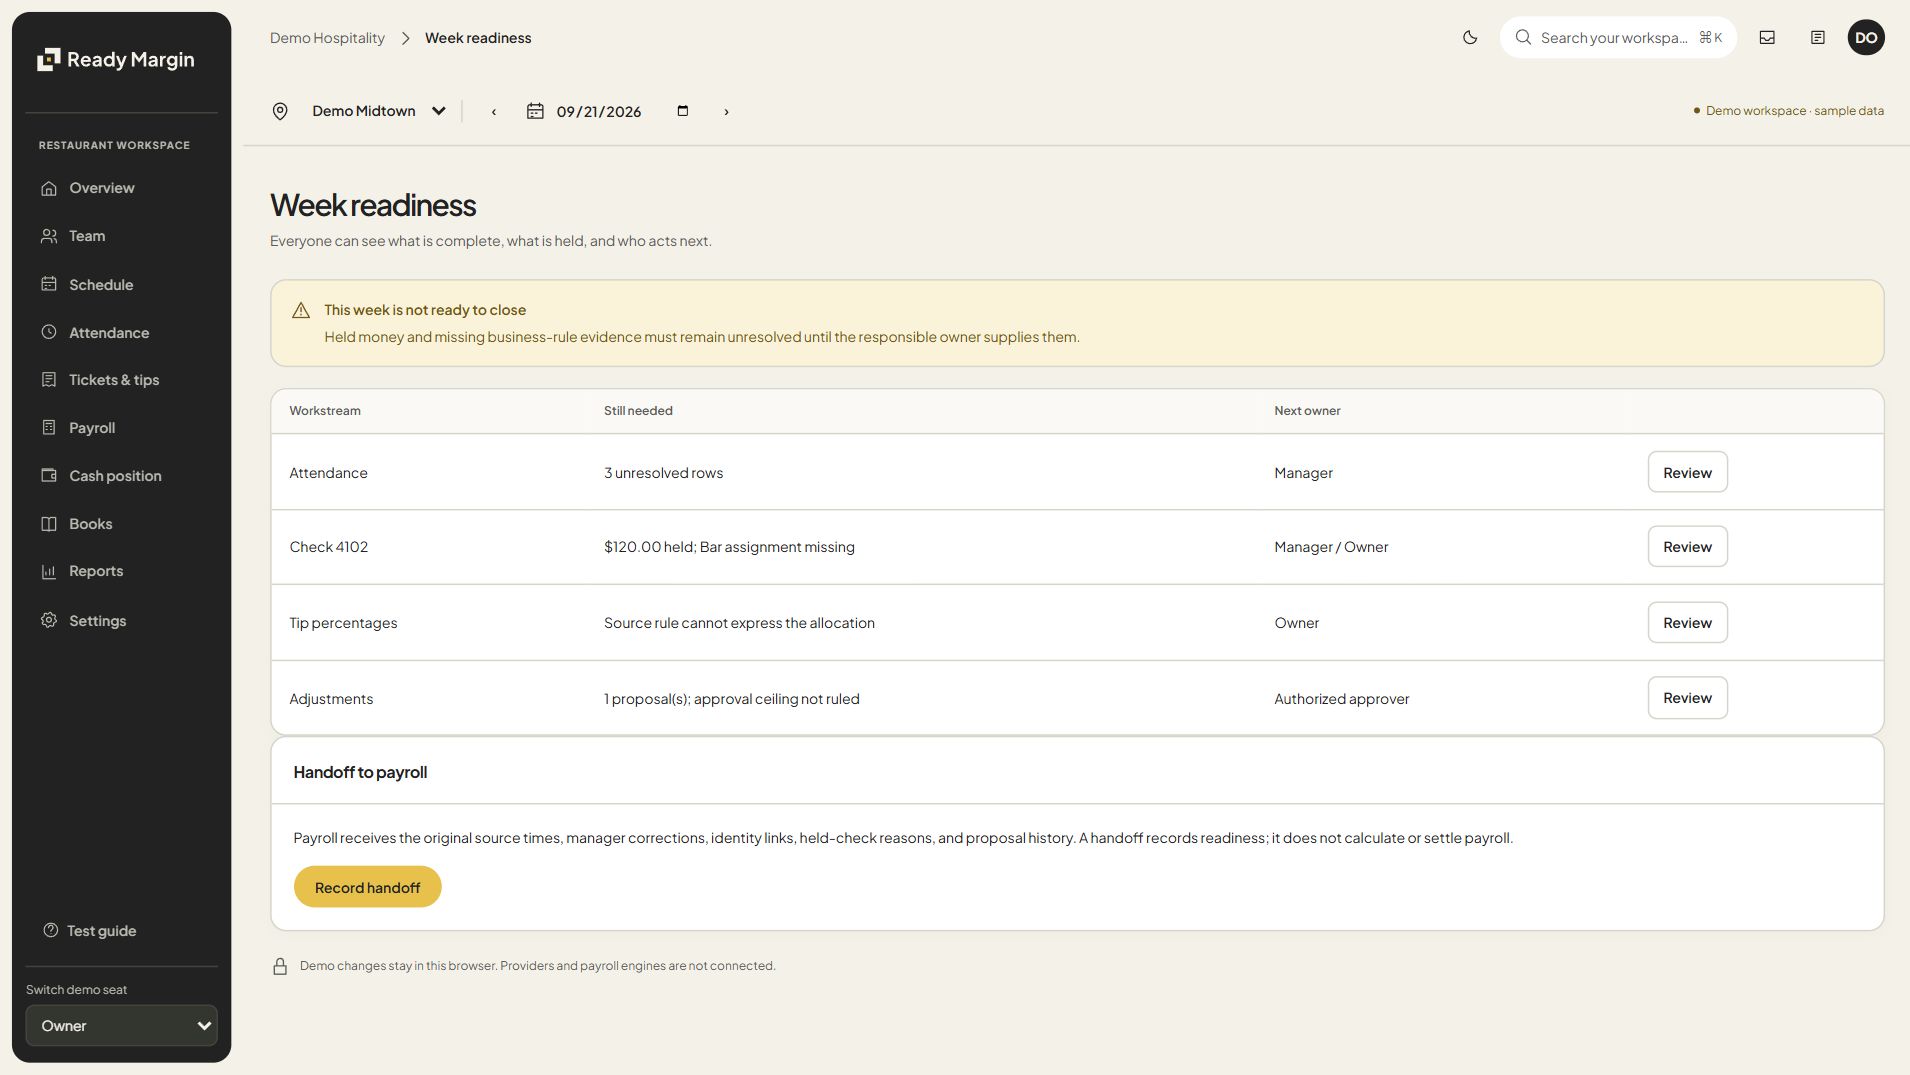
Task: Click the Demo Hospitality breadcrumb
Action: 327,38
